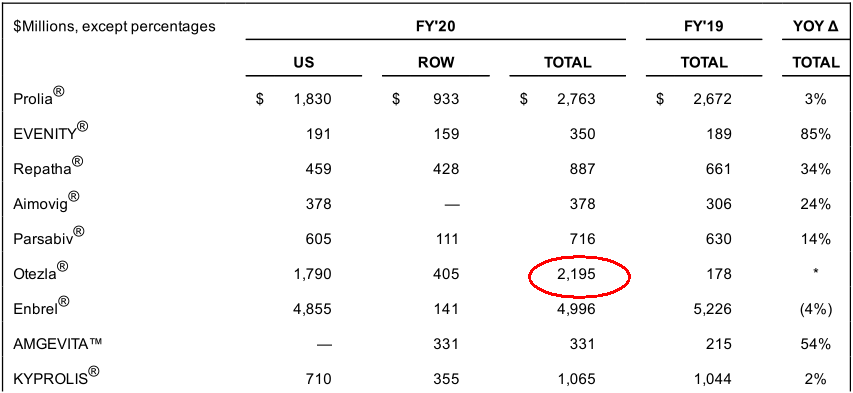Click the circled Otezla total 2,195
Image resolution: width=853 pixels, height=393 pixels.
tap(579, 275)
